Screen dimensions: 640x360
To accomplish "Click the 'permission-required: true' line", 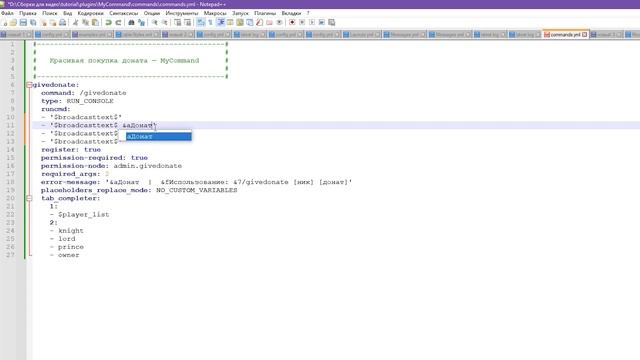I will pyautogui.click(x=94, y=158).
